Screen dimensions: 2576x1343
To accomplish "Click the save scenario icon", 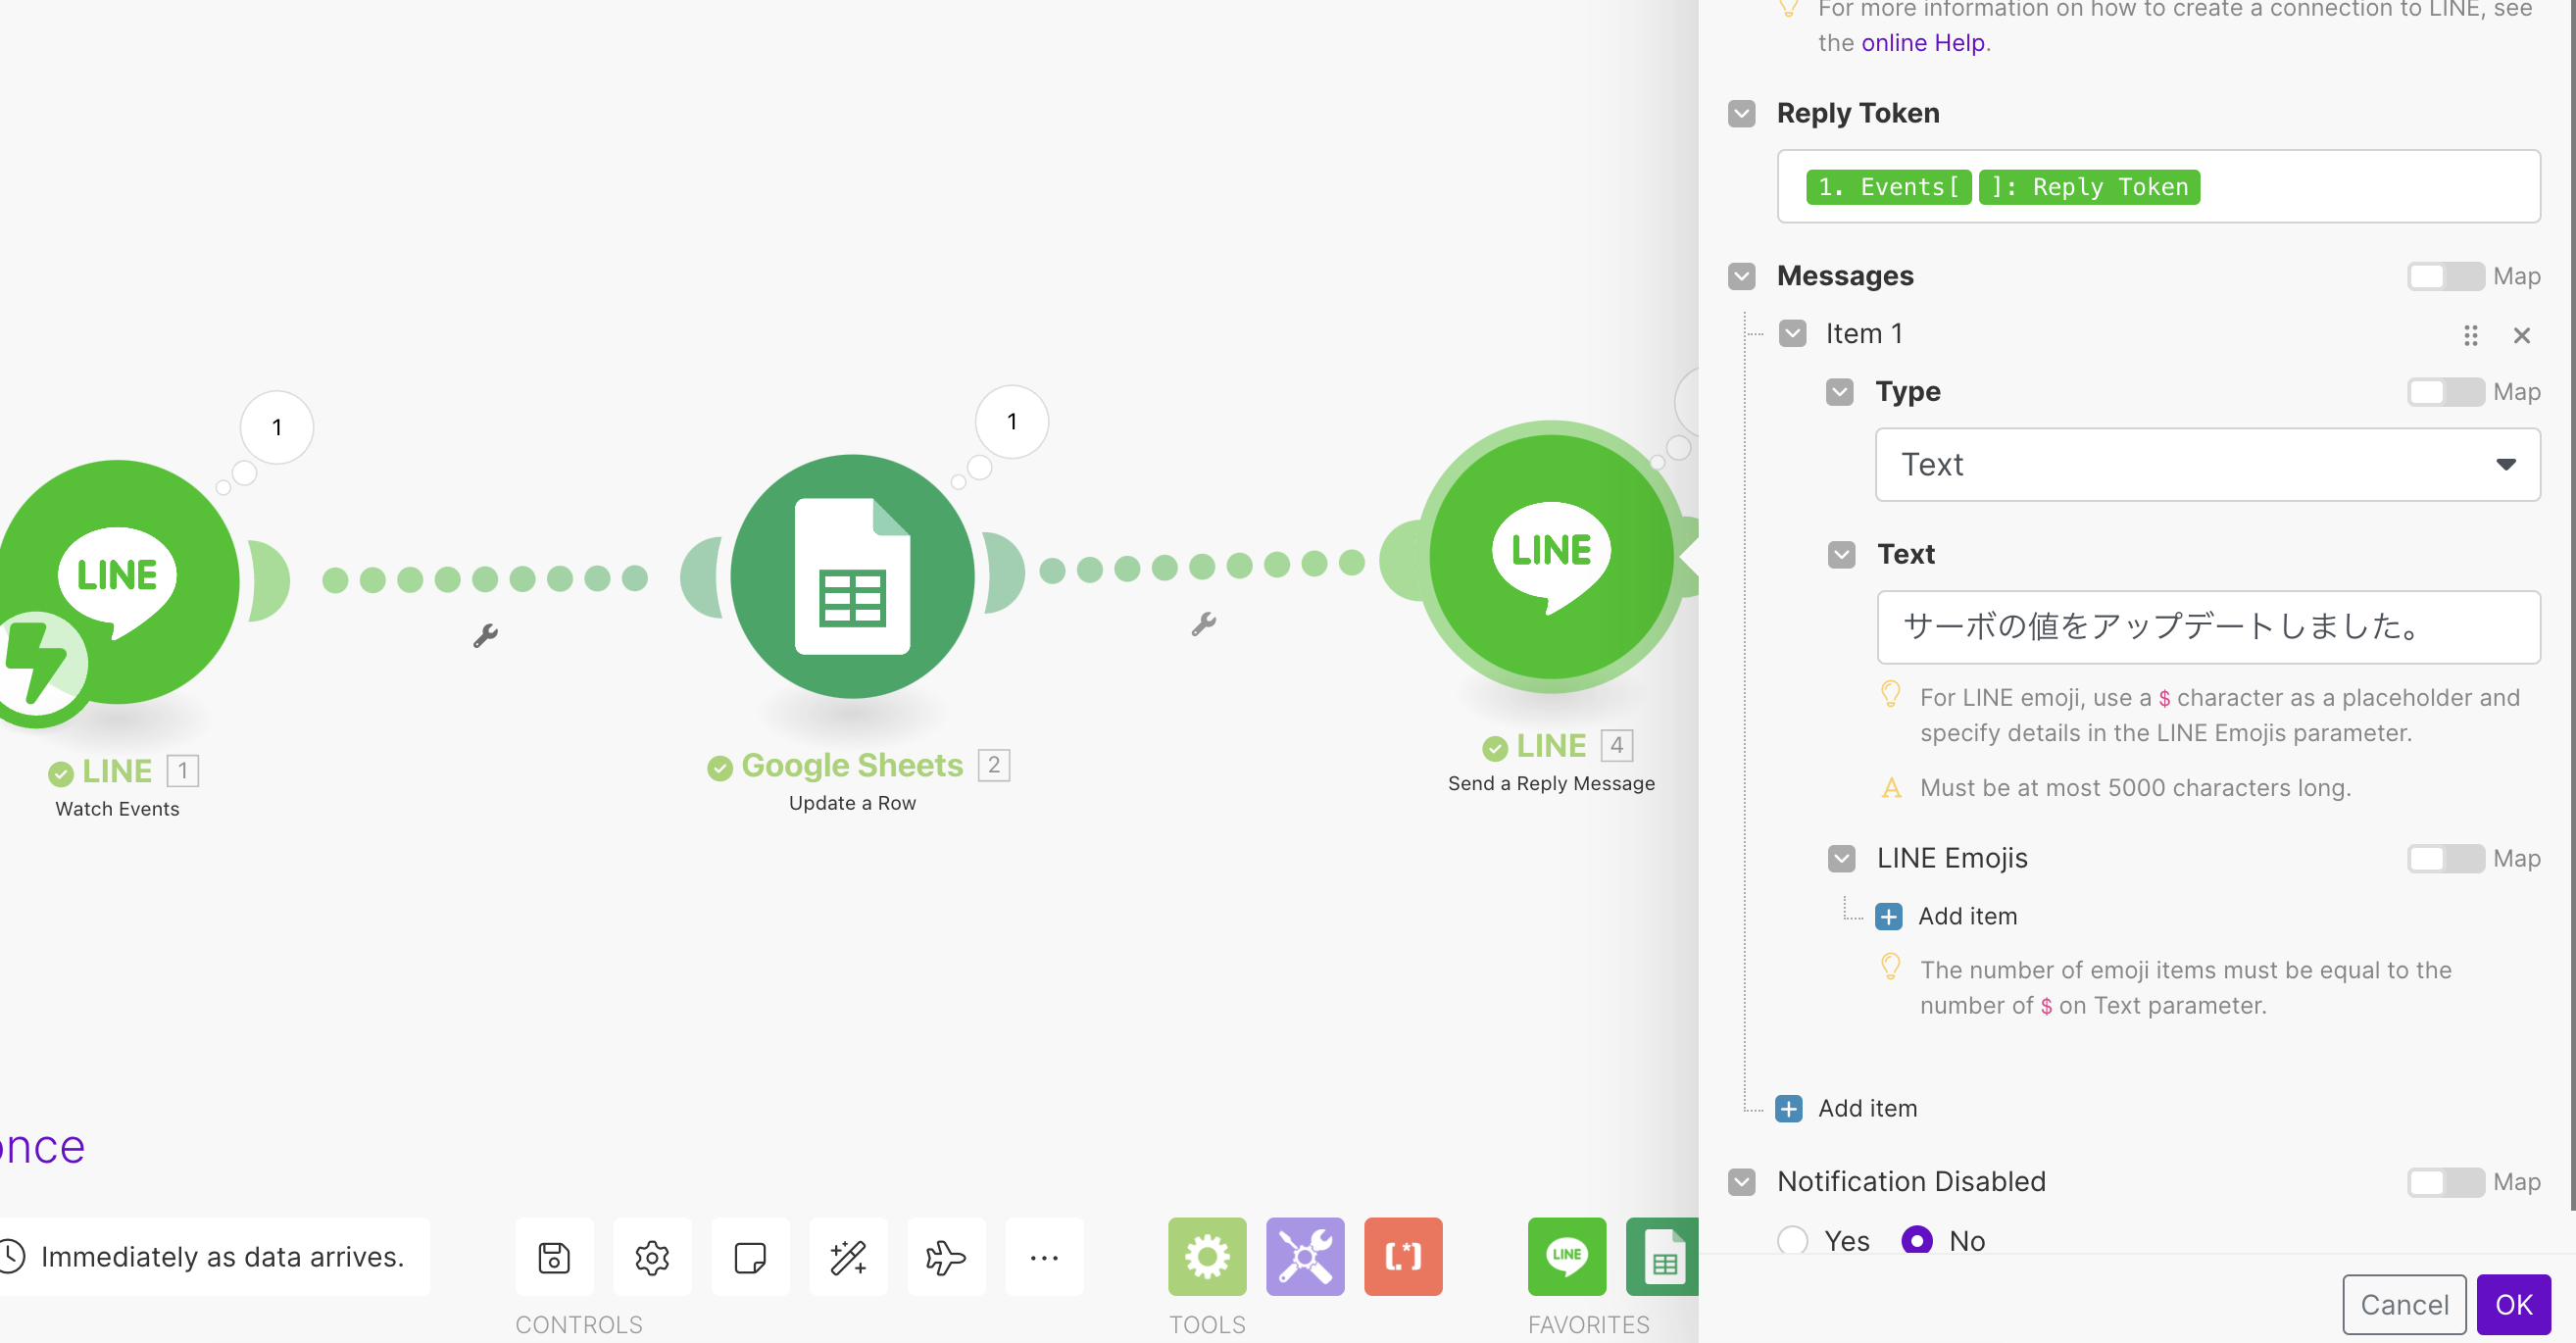I will (554, 1257).
